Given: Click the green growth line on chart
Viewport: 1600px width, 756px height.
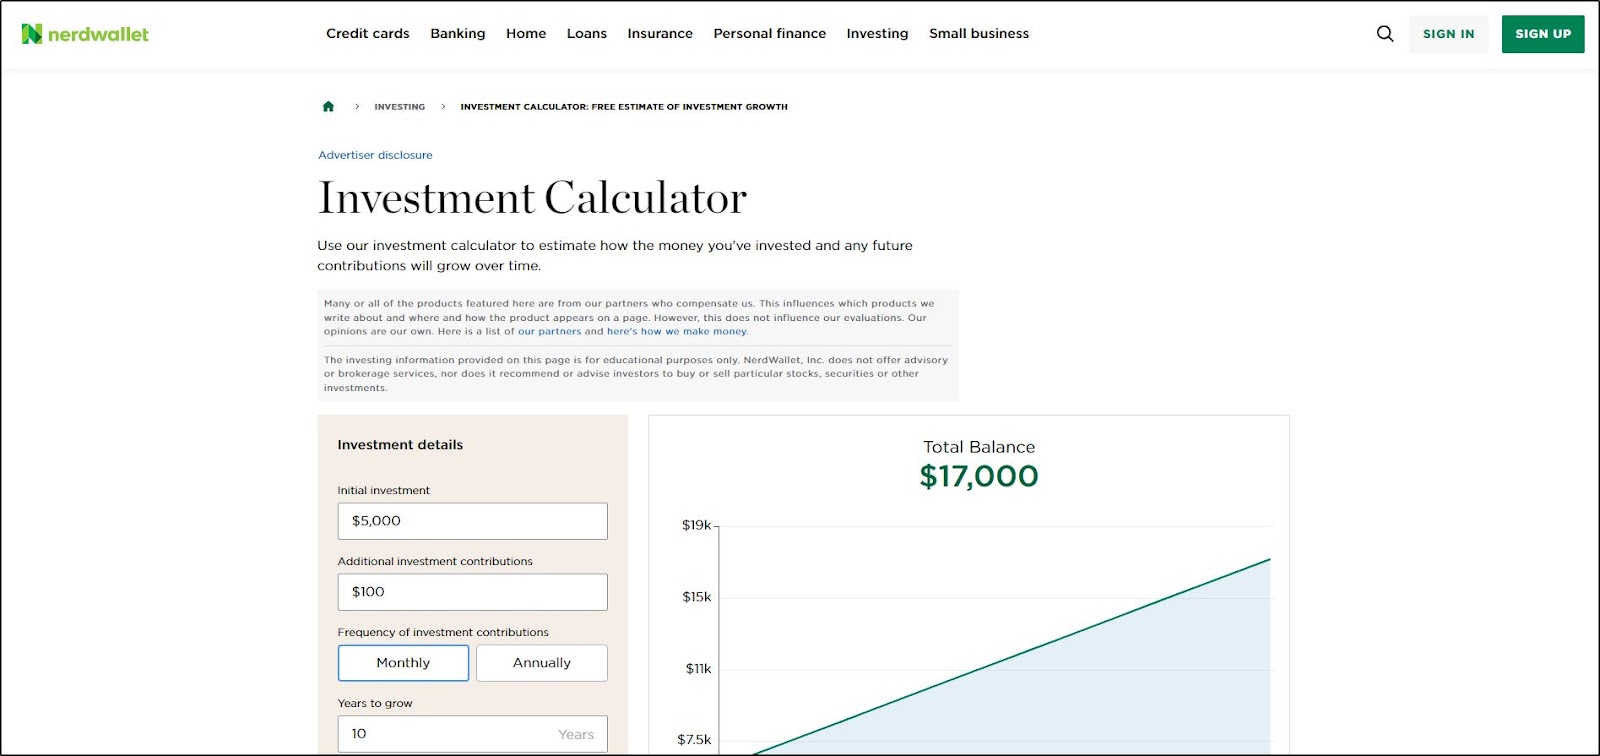Looking at the screenshot, I should pos(1010,657).
